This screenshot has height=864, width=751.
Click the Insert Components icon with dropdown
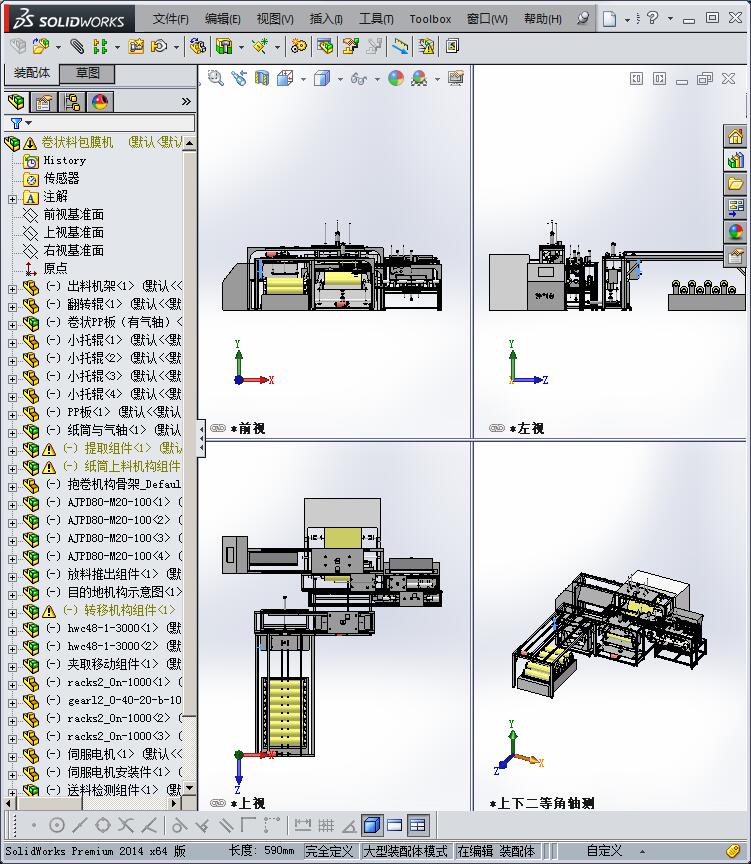point(41,46)
